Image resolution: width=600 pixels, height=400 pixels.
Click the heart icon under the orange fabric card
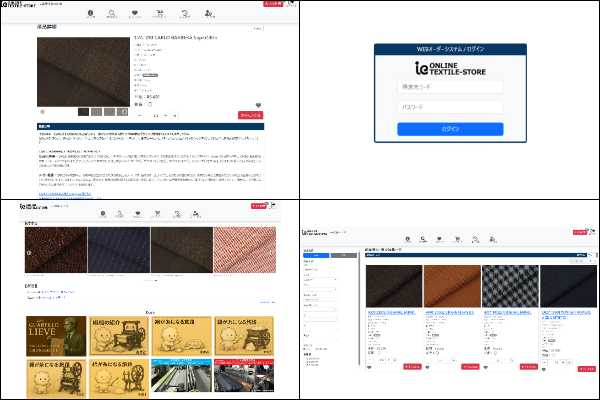(427, 367)
